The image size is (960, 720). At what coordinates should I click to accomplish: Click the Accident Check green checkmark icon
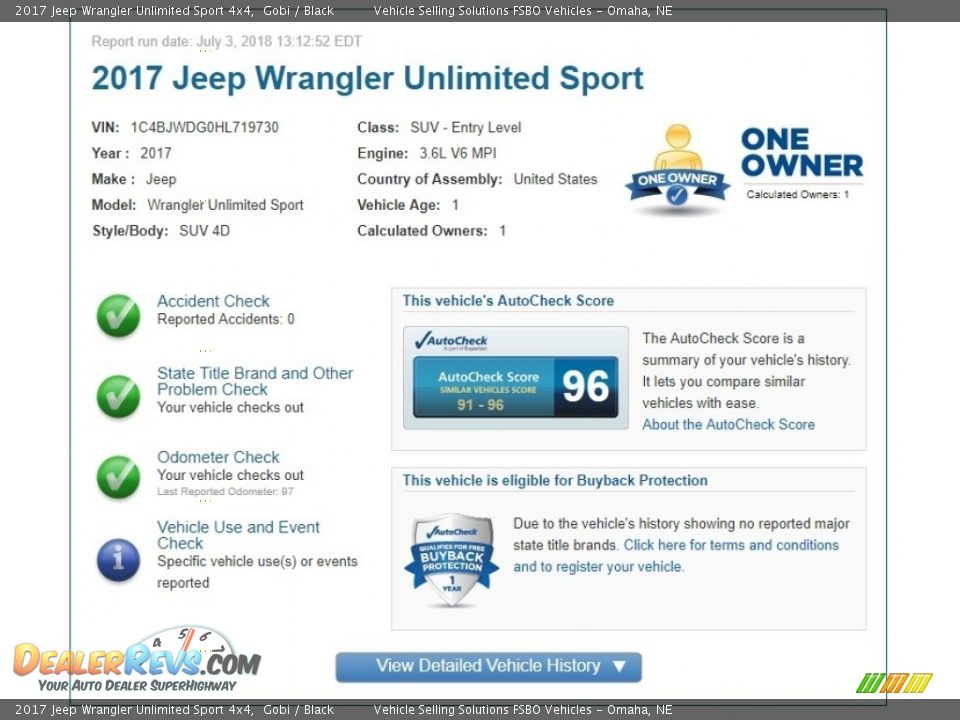point(118,315)
